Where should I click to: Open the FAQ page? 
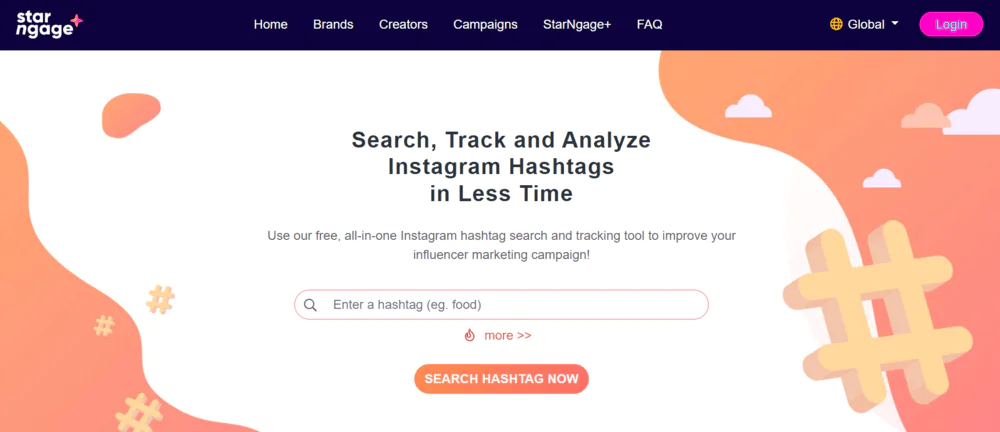click(649, 24)
